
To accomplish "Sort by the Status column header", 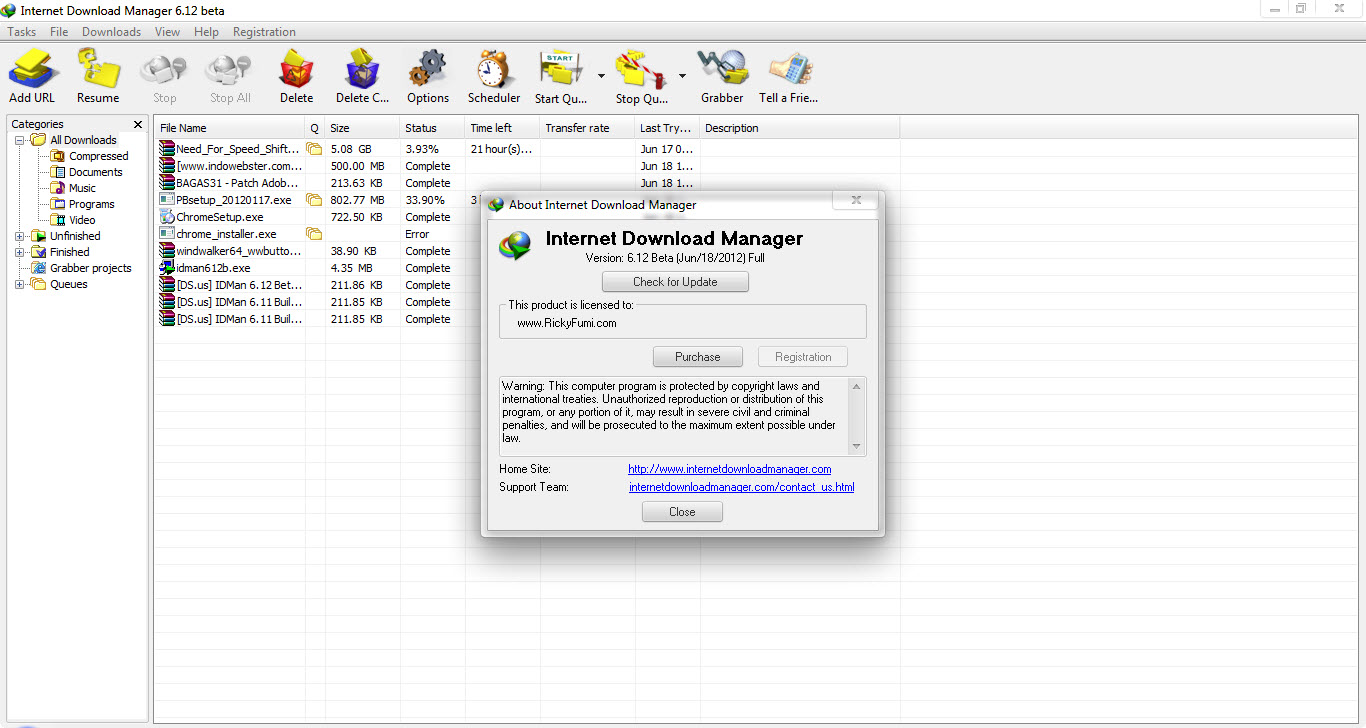I will (432, 128).
